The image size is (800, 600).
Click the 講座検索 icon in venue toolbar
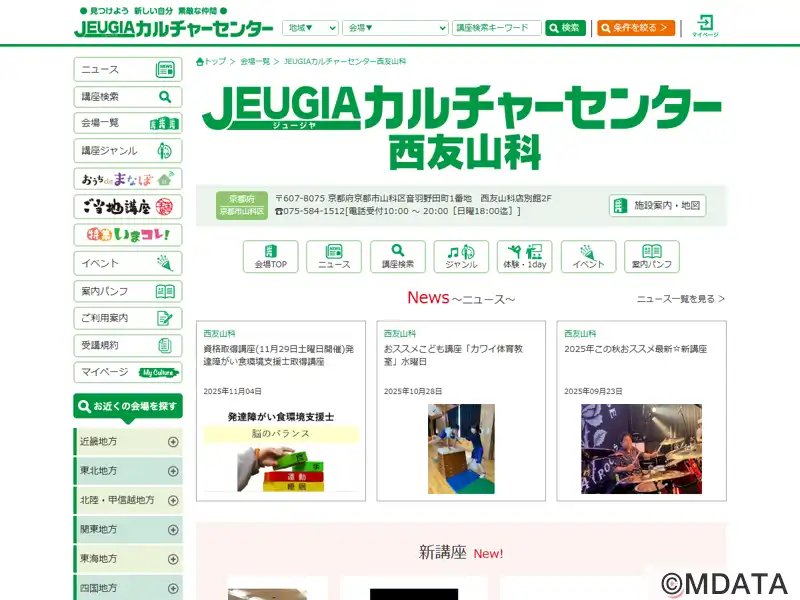click(397, 257)
